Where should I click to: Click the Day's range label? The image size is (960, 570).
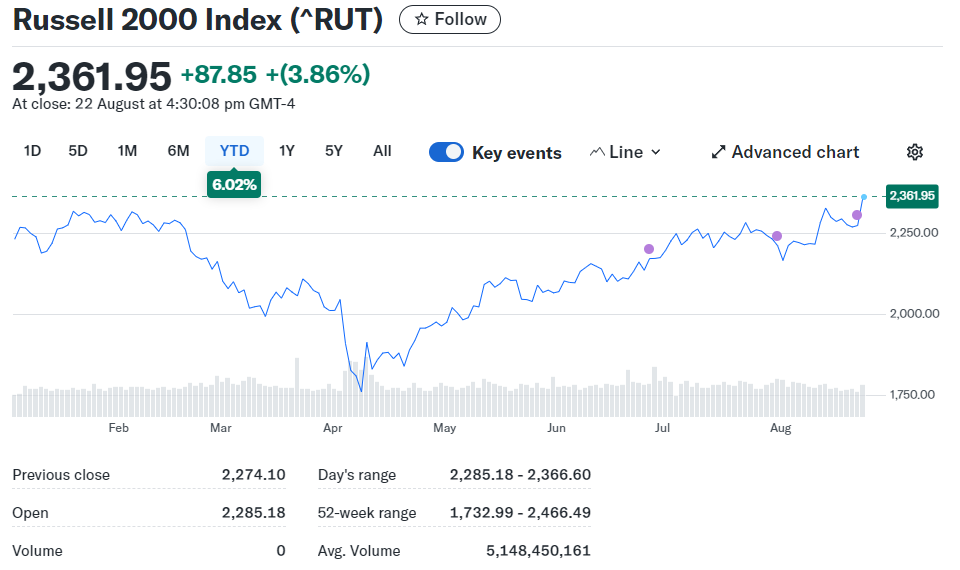(357, 474)
